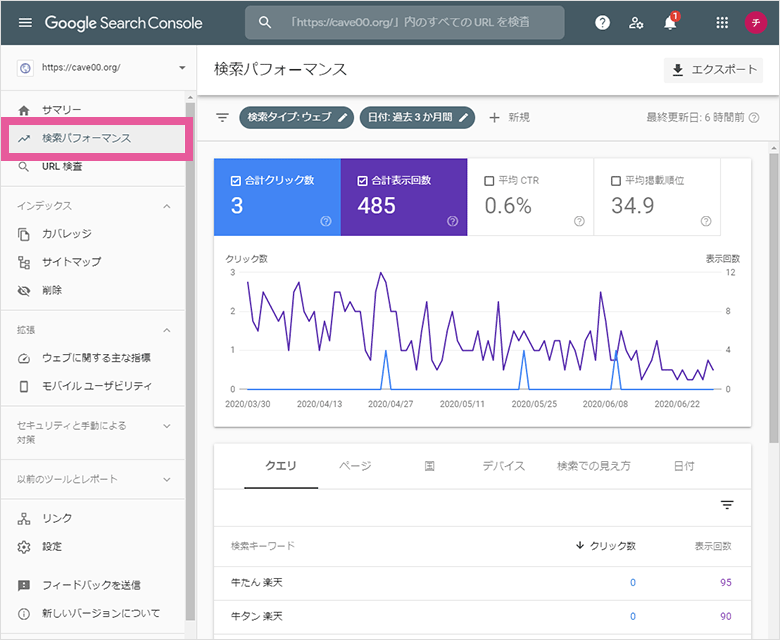Enable the 平均 CTR checkbox
Image resolution: width=780 pixels, height=640 pixels.
(x=489, y=181)
